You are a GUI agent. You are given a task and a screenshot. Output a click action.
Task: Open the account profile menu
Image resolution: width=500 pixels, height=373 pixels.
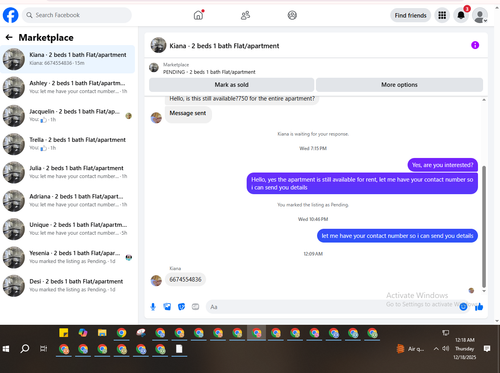click(x=480, y=15)
